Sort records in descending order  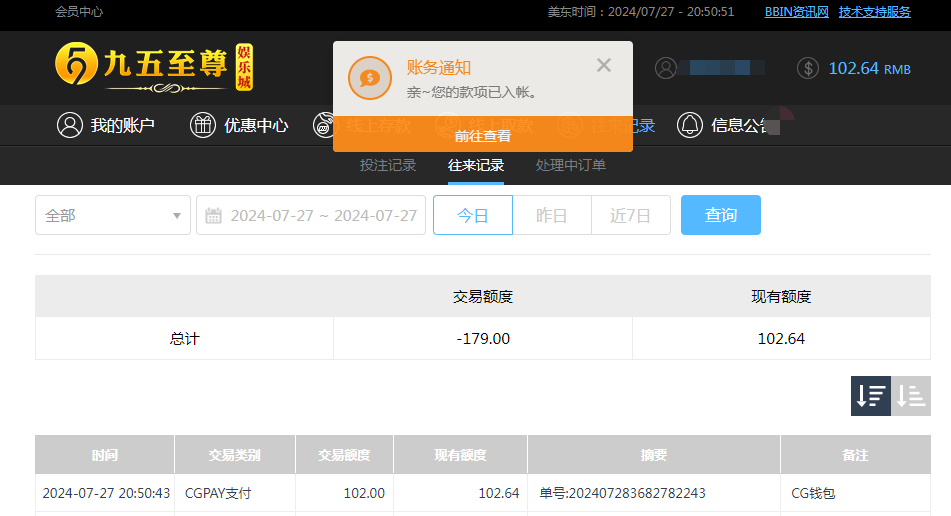tap(870, 396)
